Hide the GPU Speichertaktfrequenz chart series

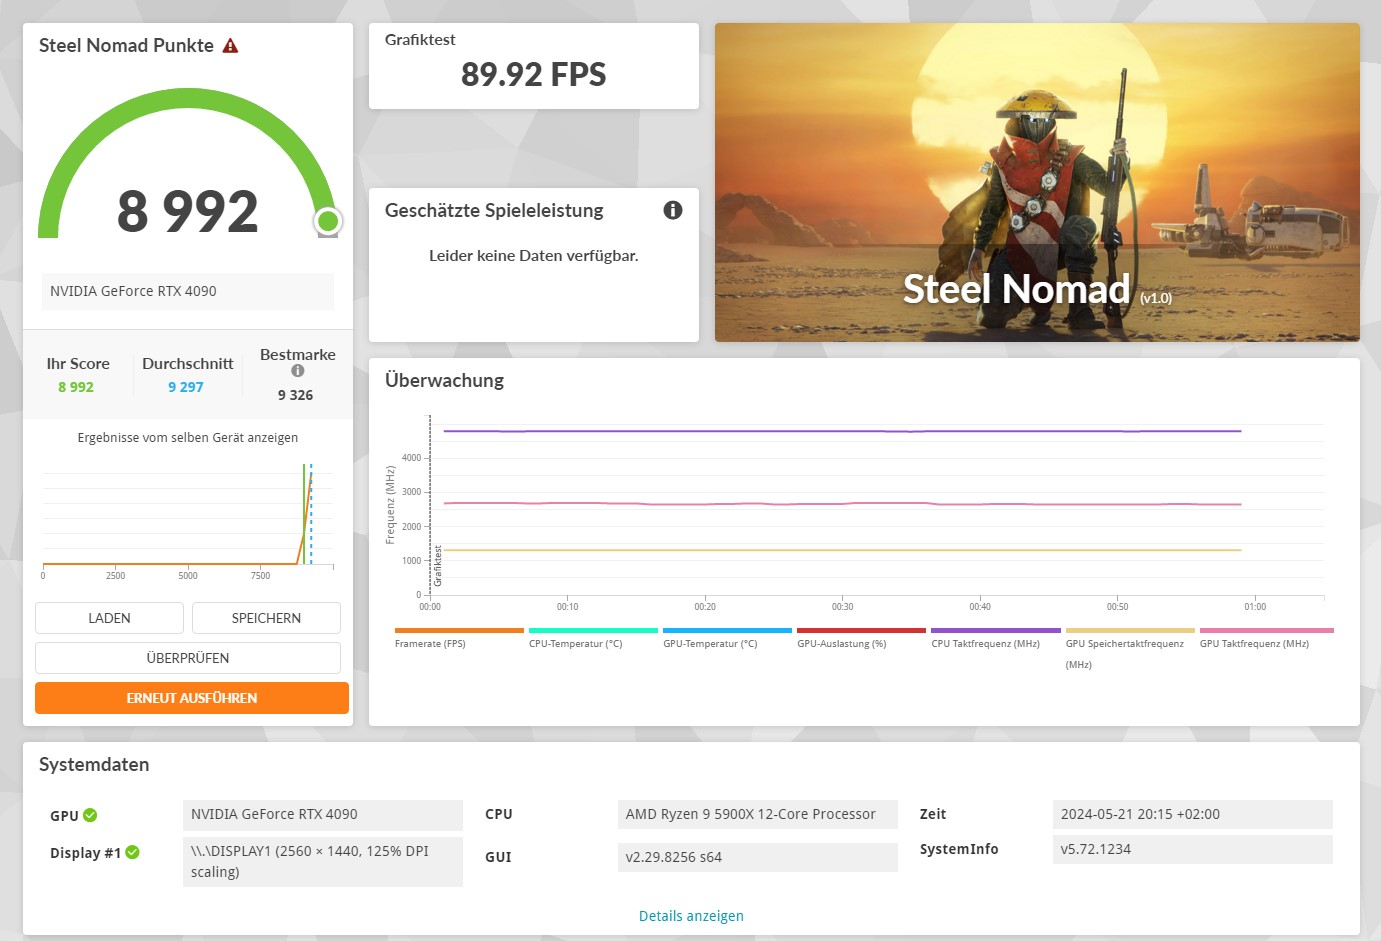[1129, 631]
